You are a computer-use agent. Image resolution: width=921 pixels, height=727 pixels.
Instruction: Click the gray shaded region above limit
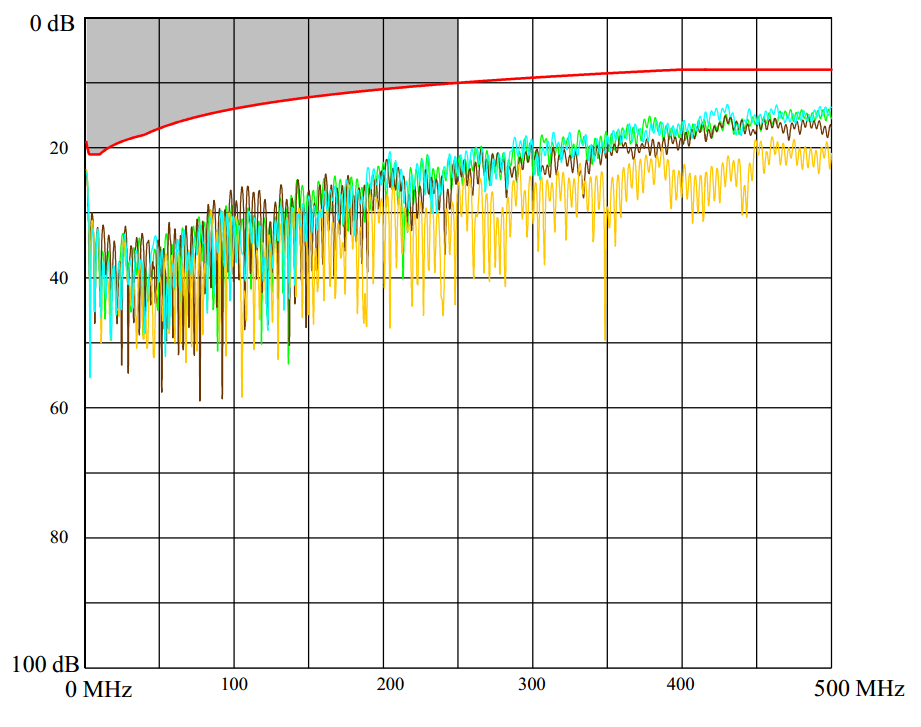pyautogui.click(x=270, y=59)
